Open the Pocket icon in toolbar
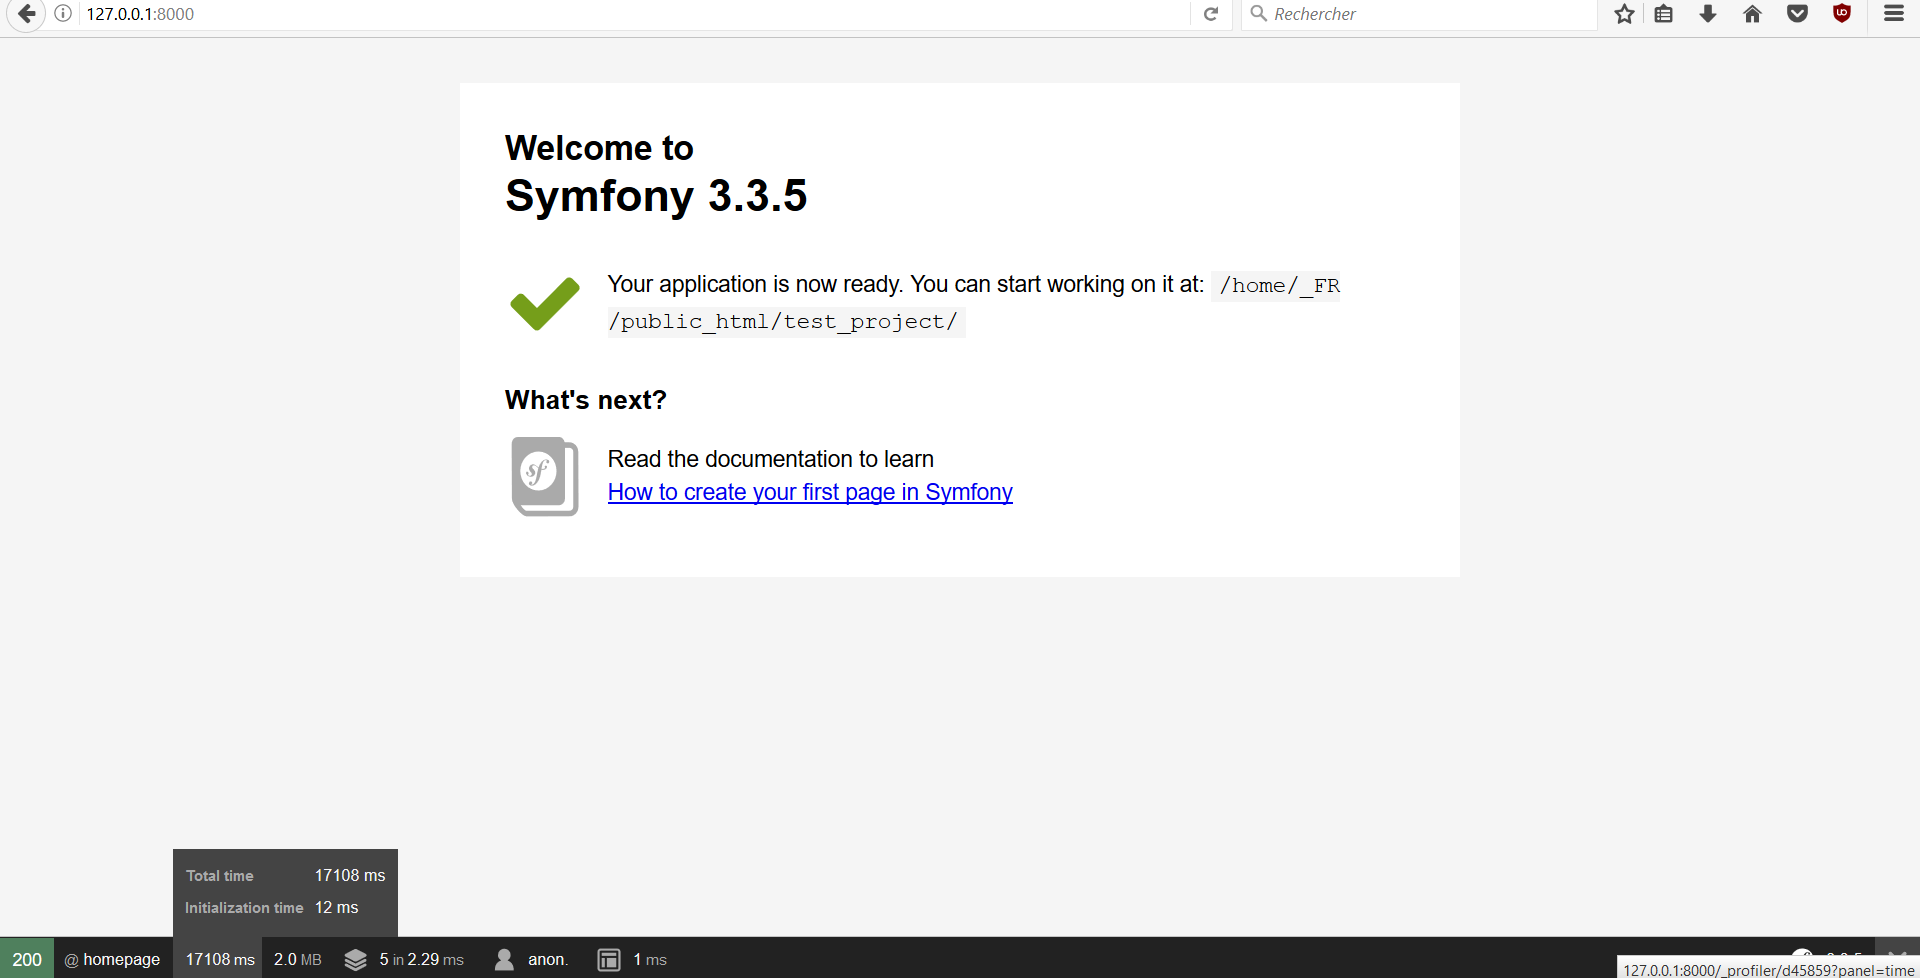This screenshot has width=1920, height=978. (1797, 14)
